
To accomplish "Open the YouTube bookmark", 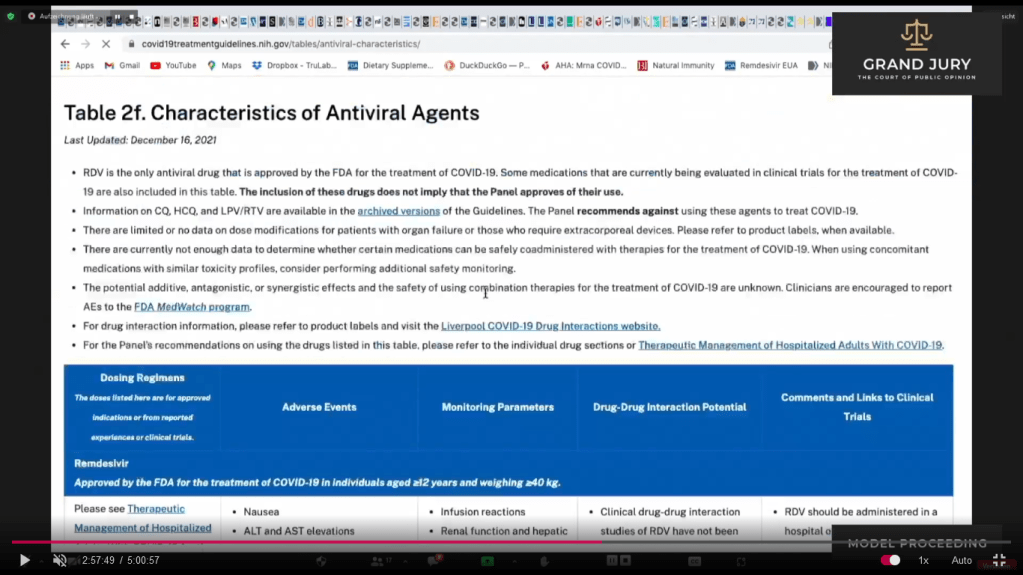I will (x=173, y=66).
